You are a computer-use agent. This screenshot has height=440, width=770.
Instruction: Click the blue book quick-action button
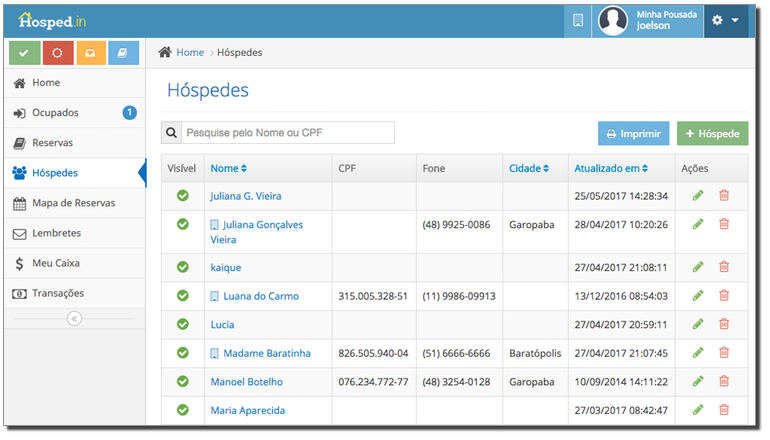(123, 53)
